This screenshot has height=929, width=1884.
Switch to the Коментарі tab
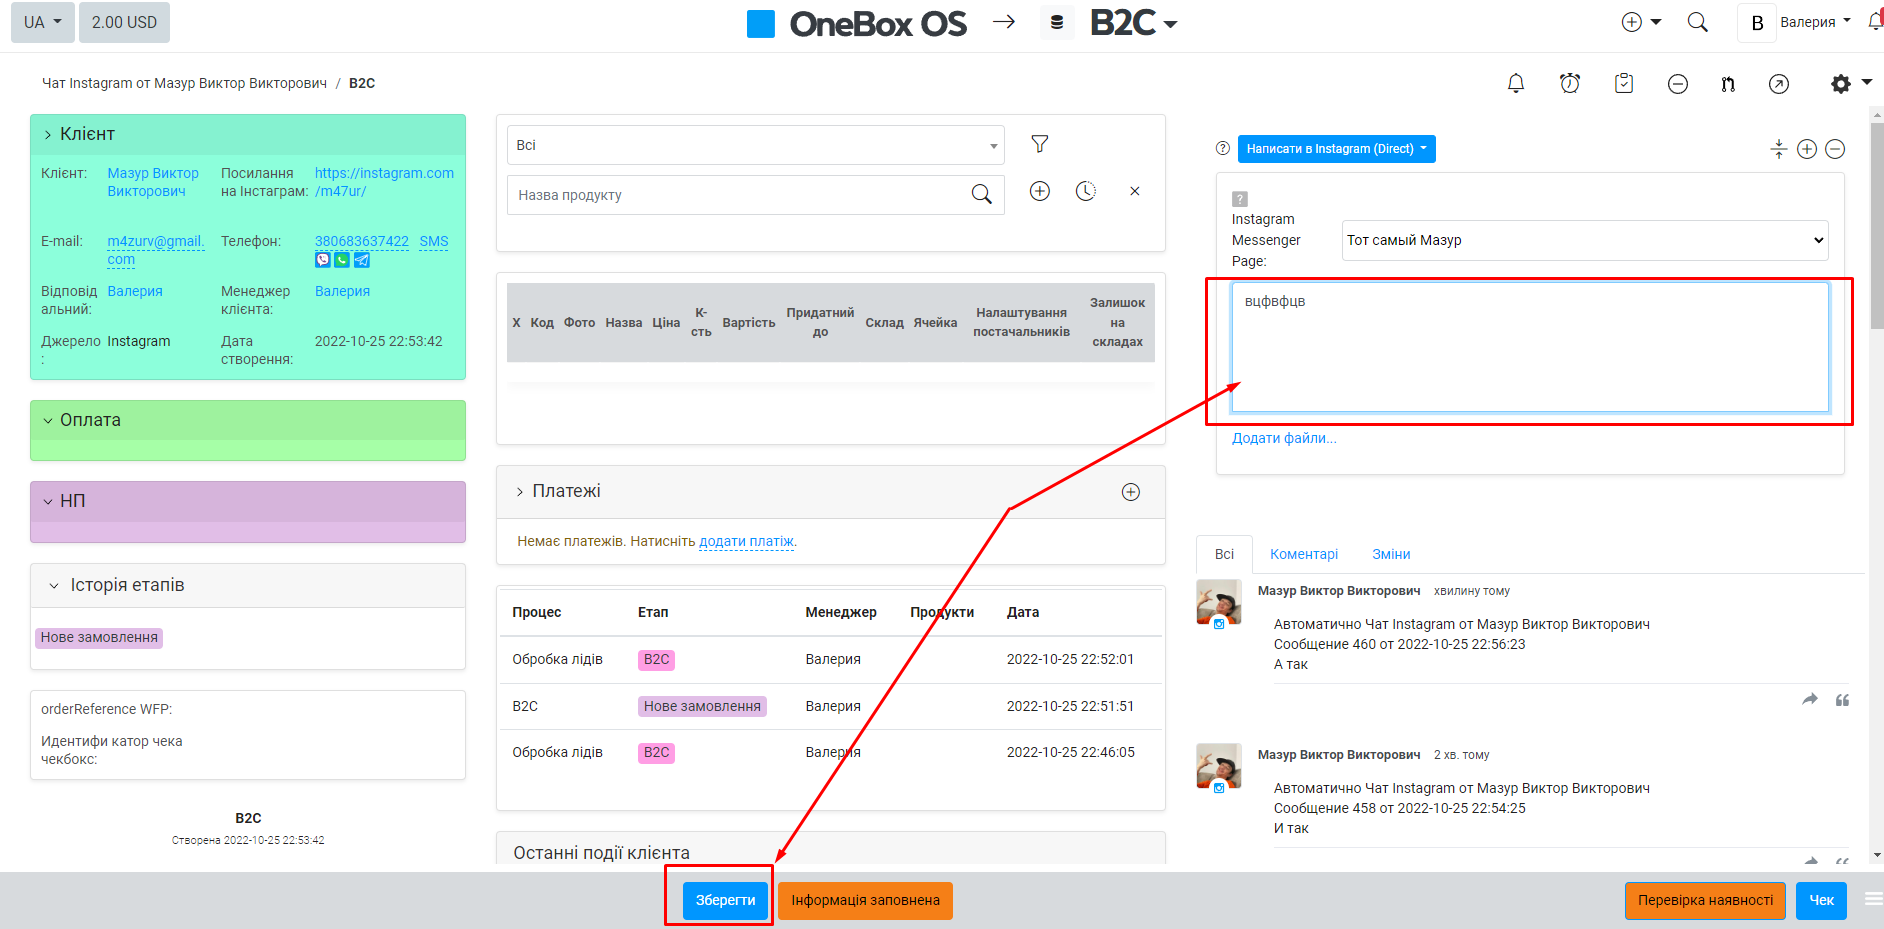click(x=1303, y=554)
